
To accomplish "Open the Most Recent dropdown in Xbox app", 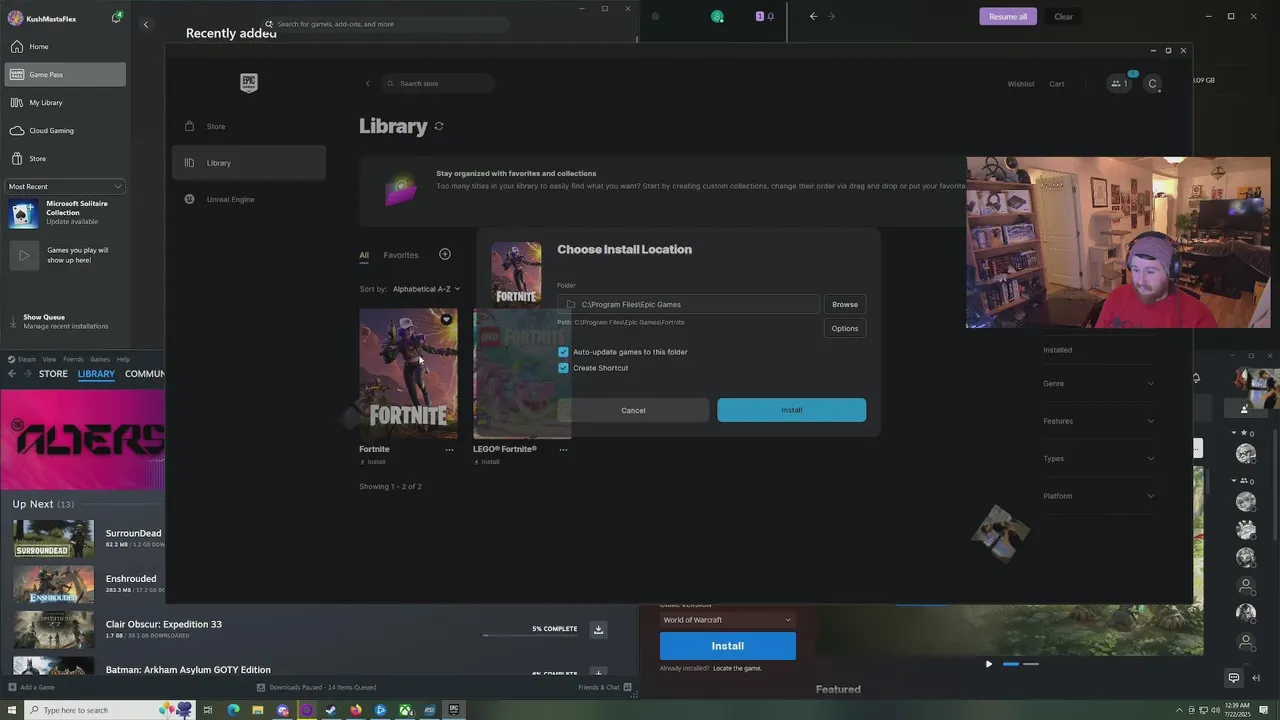I will (x=65, y=186).
